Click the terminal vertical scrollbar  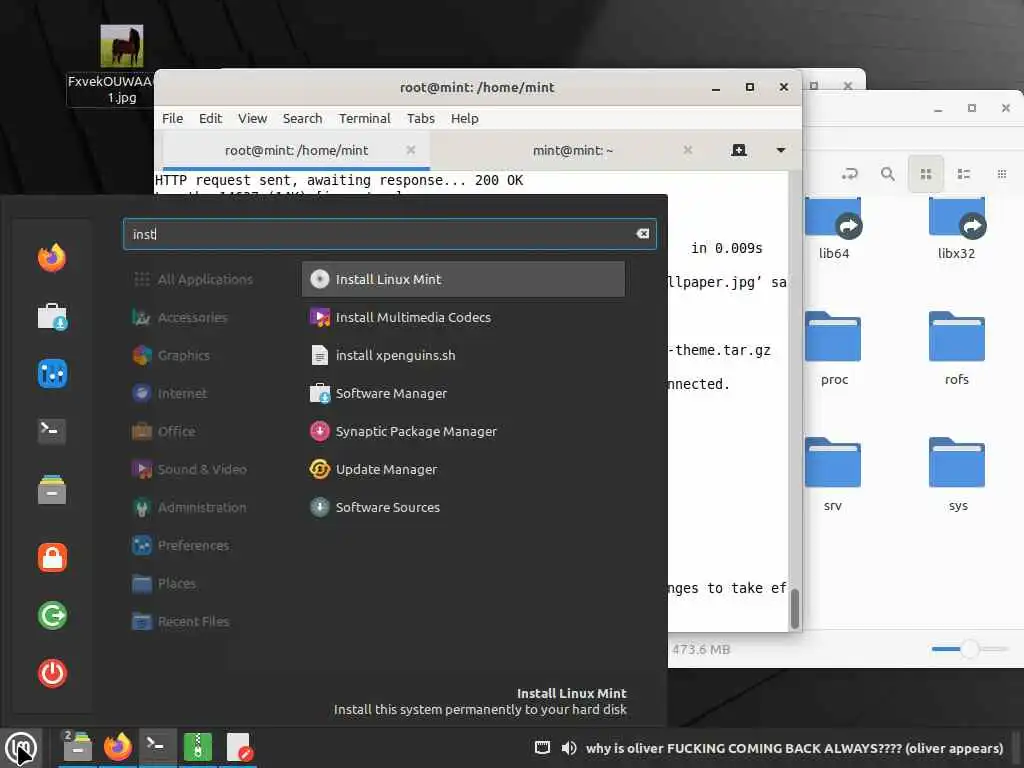[795, 609]
